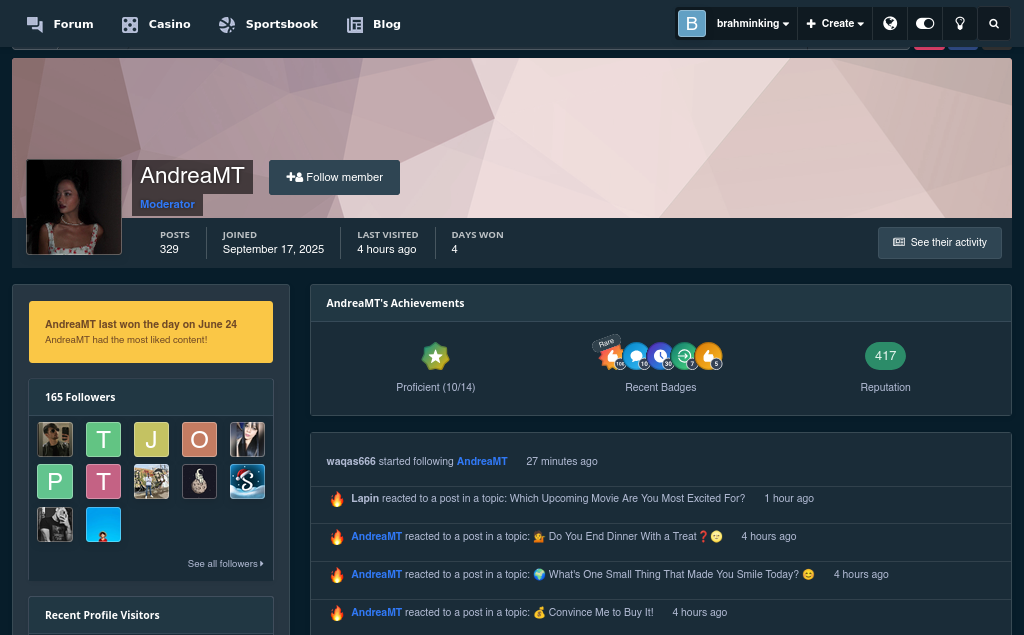Open the Blog section
Viewport: 1024px width, 635px height.
coord(374,24)
